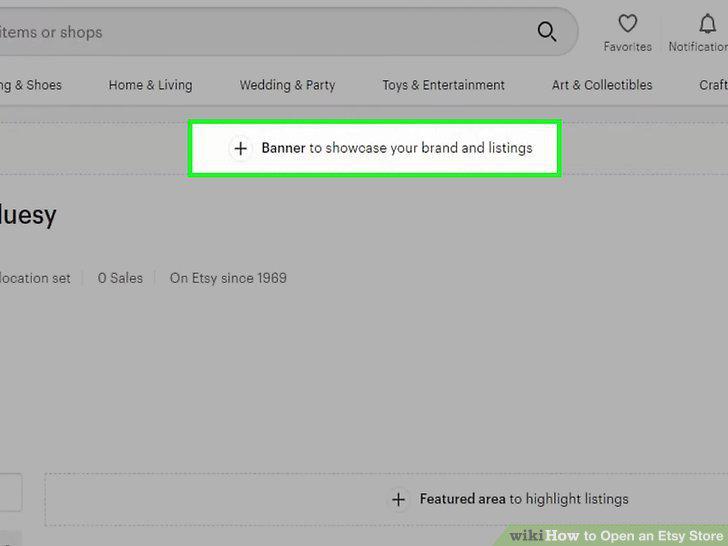
Task: Open Favorites heart icon
Action: (627, 23)
